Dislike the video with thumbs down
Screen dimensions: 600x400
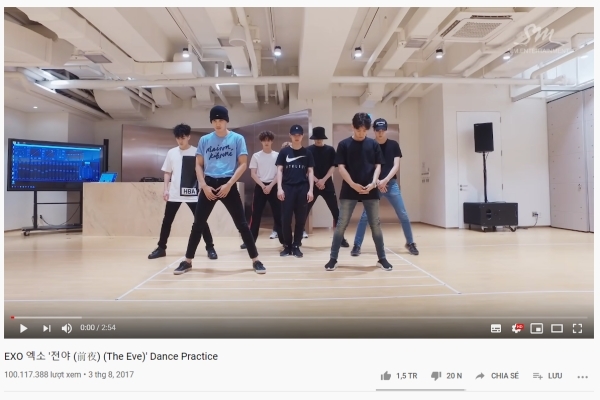coord(436,376)
